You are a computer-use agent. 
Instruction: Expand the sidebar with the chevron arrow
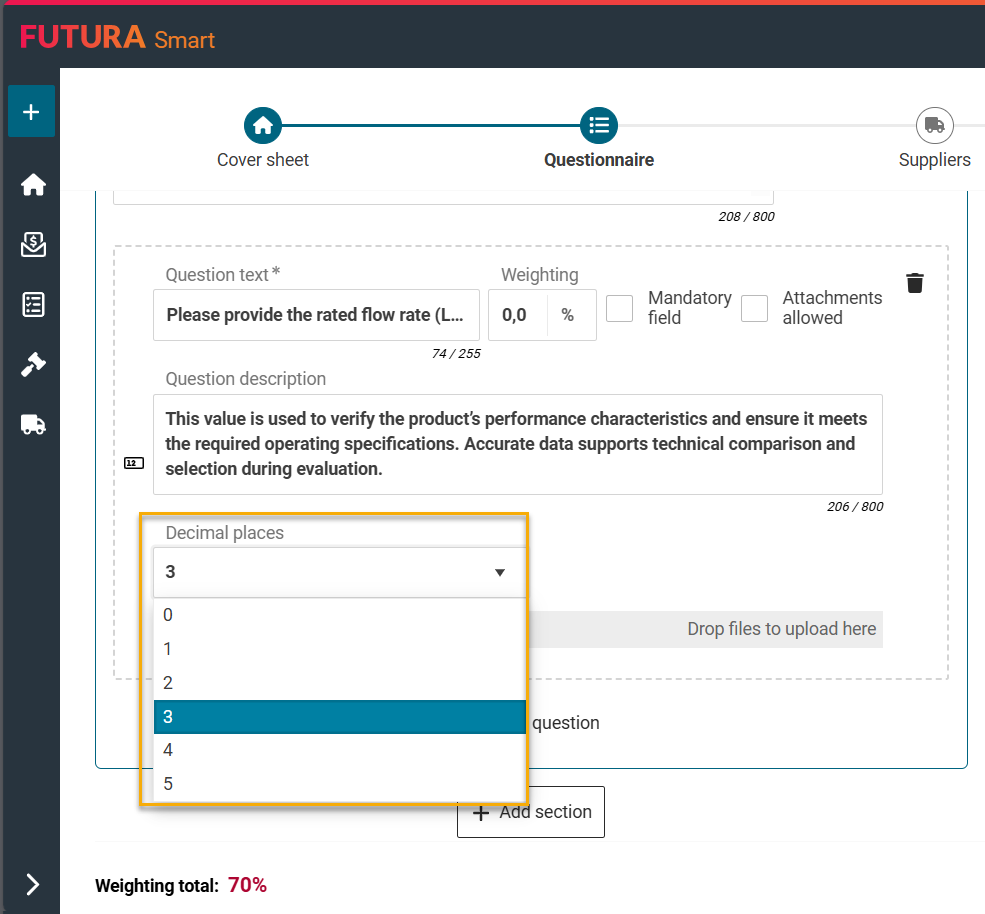(33, 884)
